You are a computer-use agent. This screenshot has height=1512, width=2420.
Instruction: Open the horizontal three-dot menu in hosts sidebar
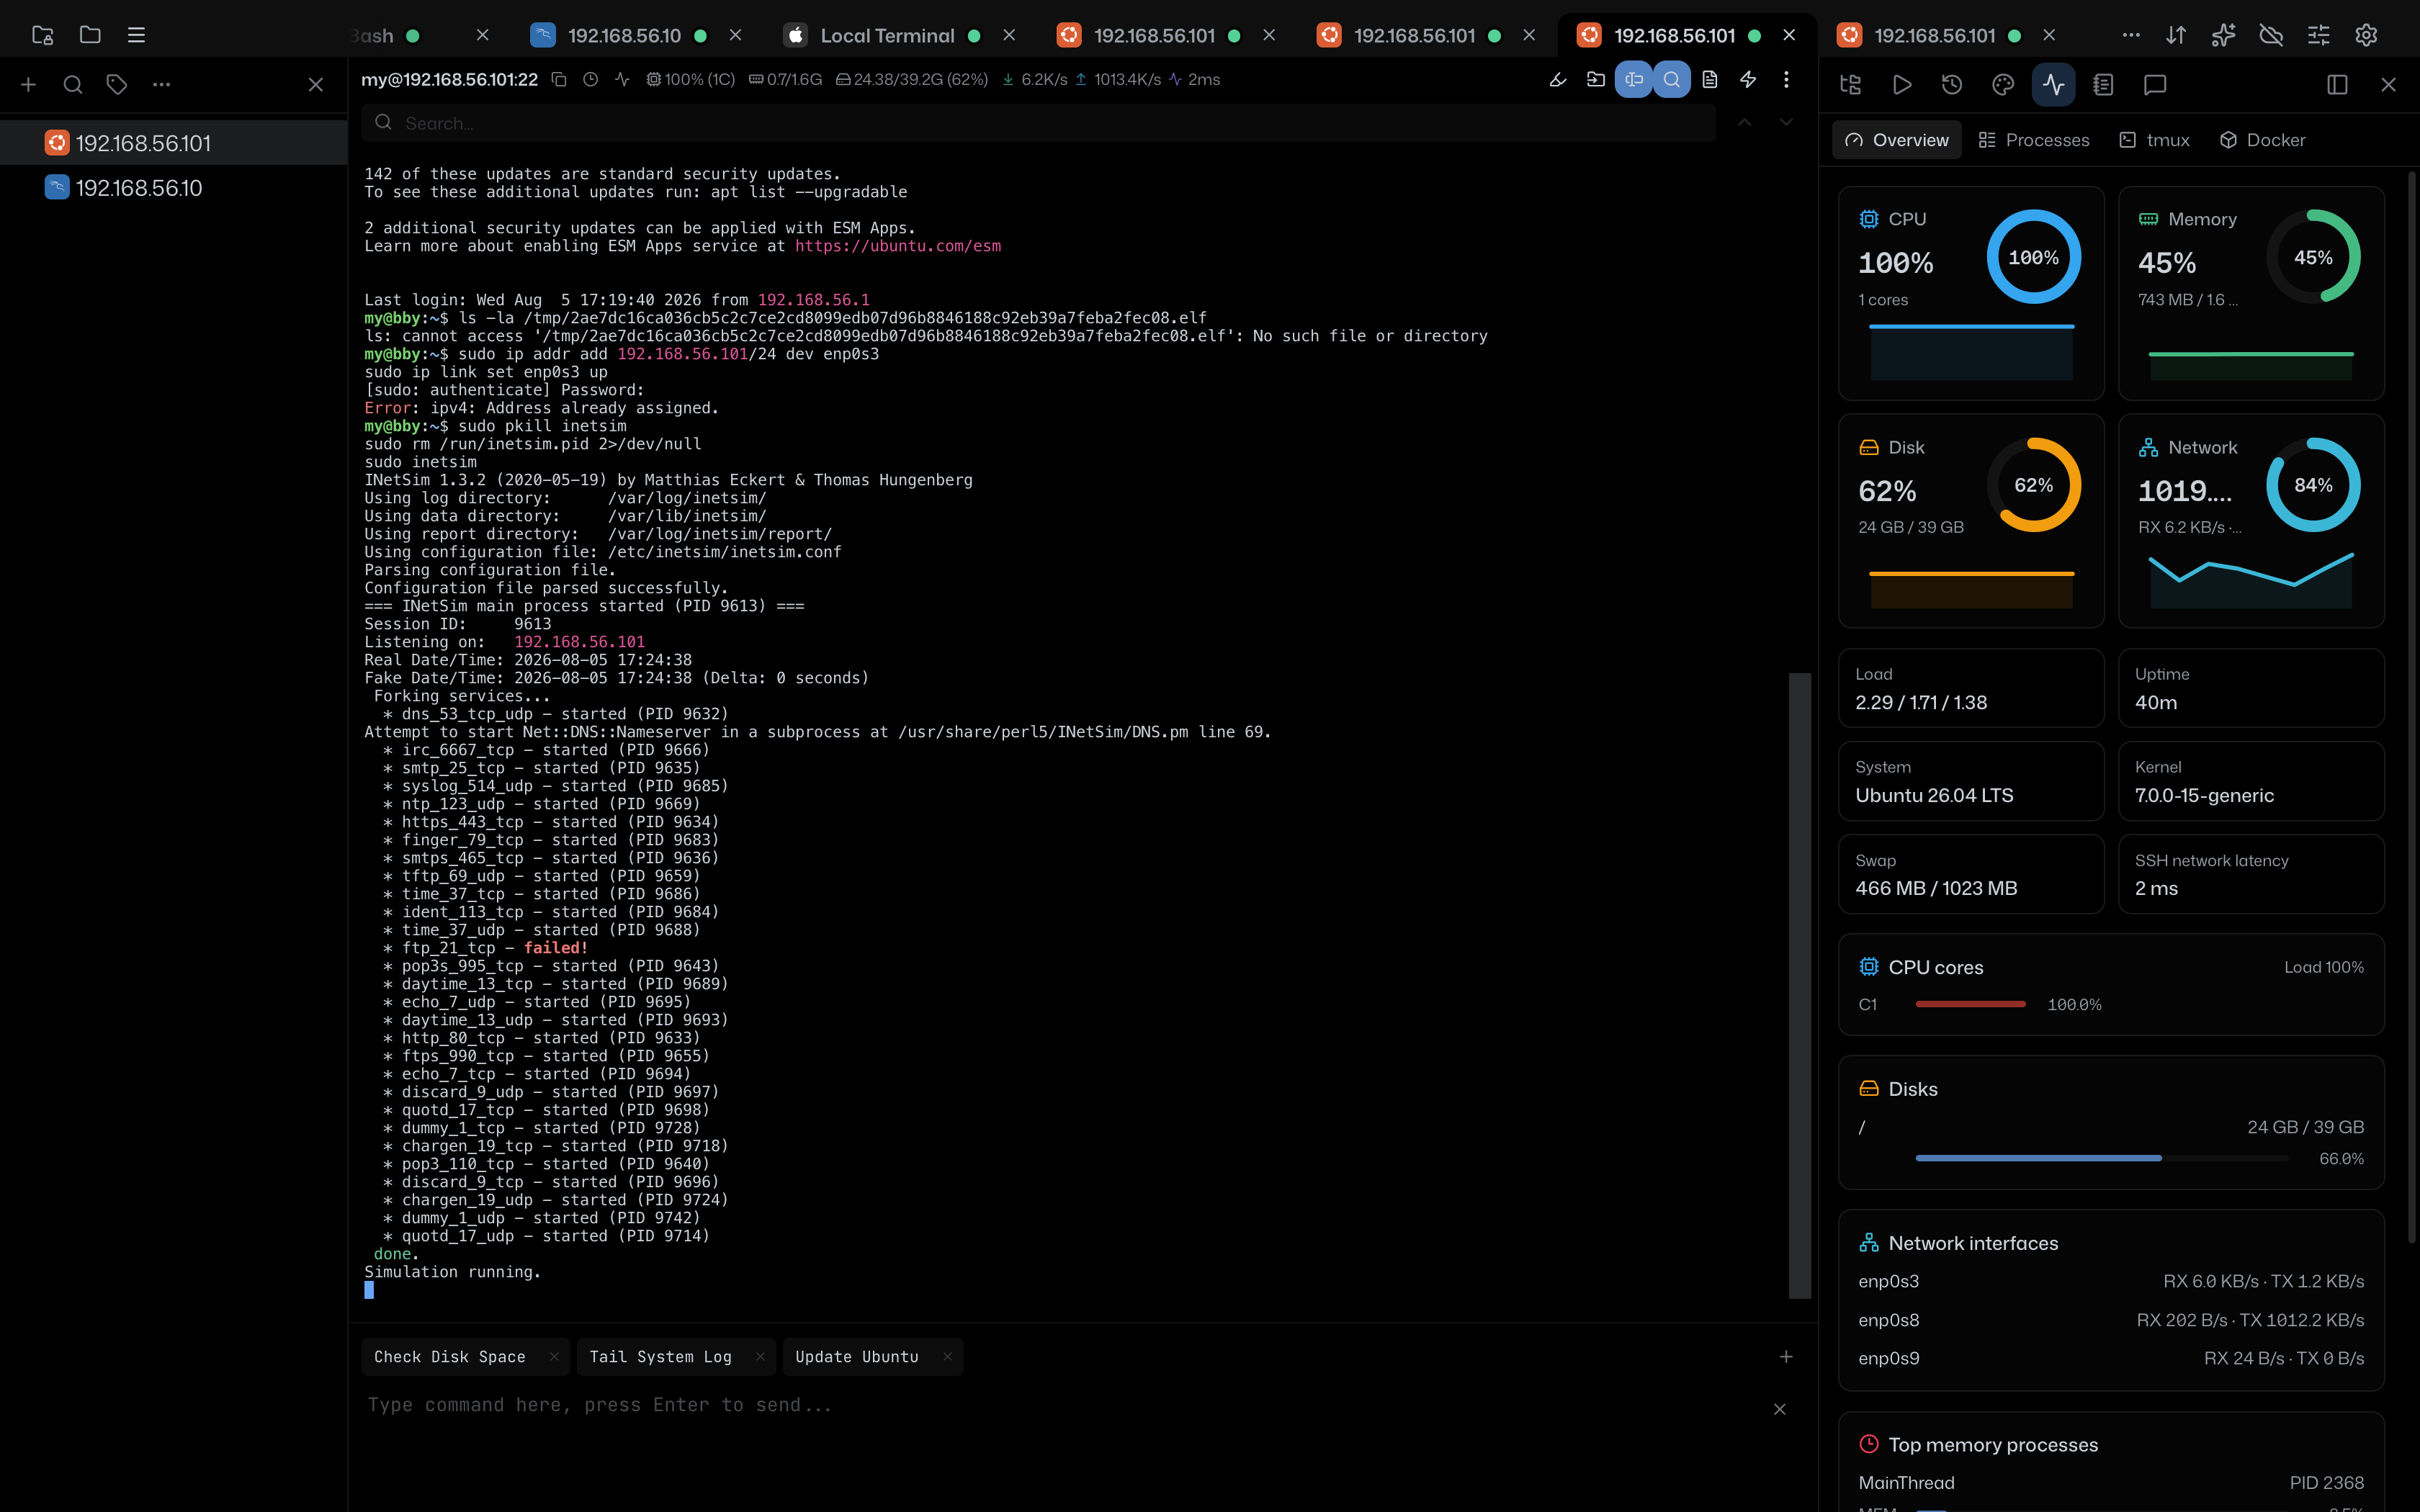[x=161, y=85]
